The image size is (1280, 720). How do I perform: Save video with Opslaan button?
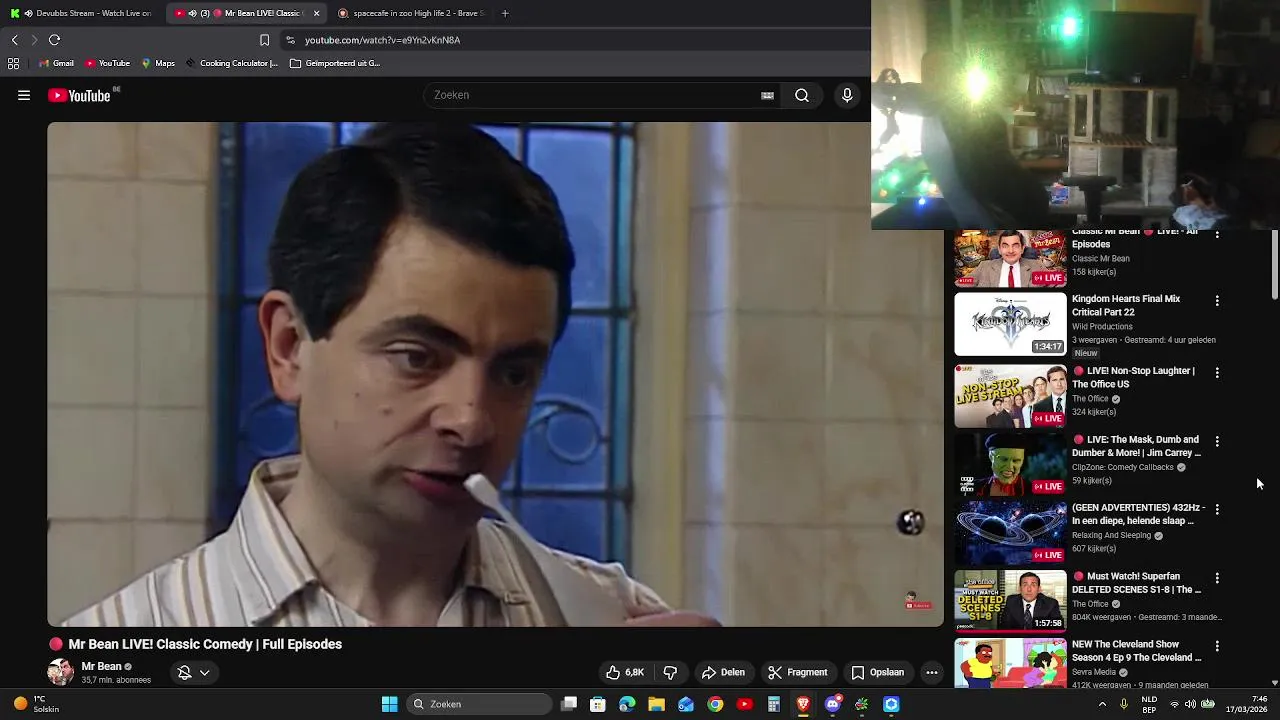pyautogui.click(x=878, y=672)
